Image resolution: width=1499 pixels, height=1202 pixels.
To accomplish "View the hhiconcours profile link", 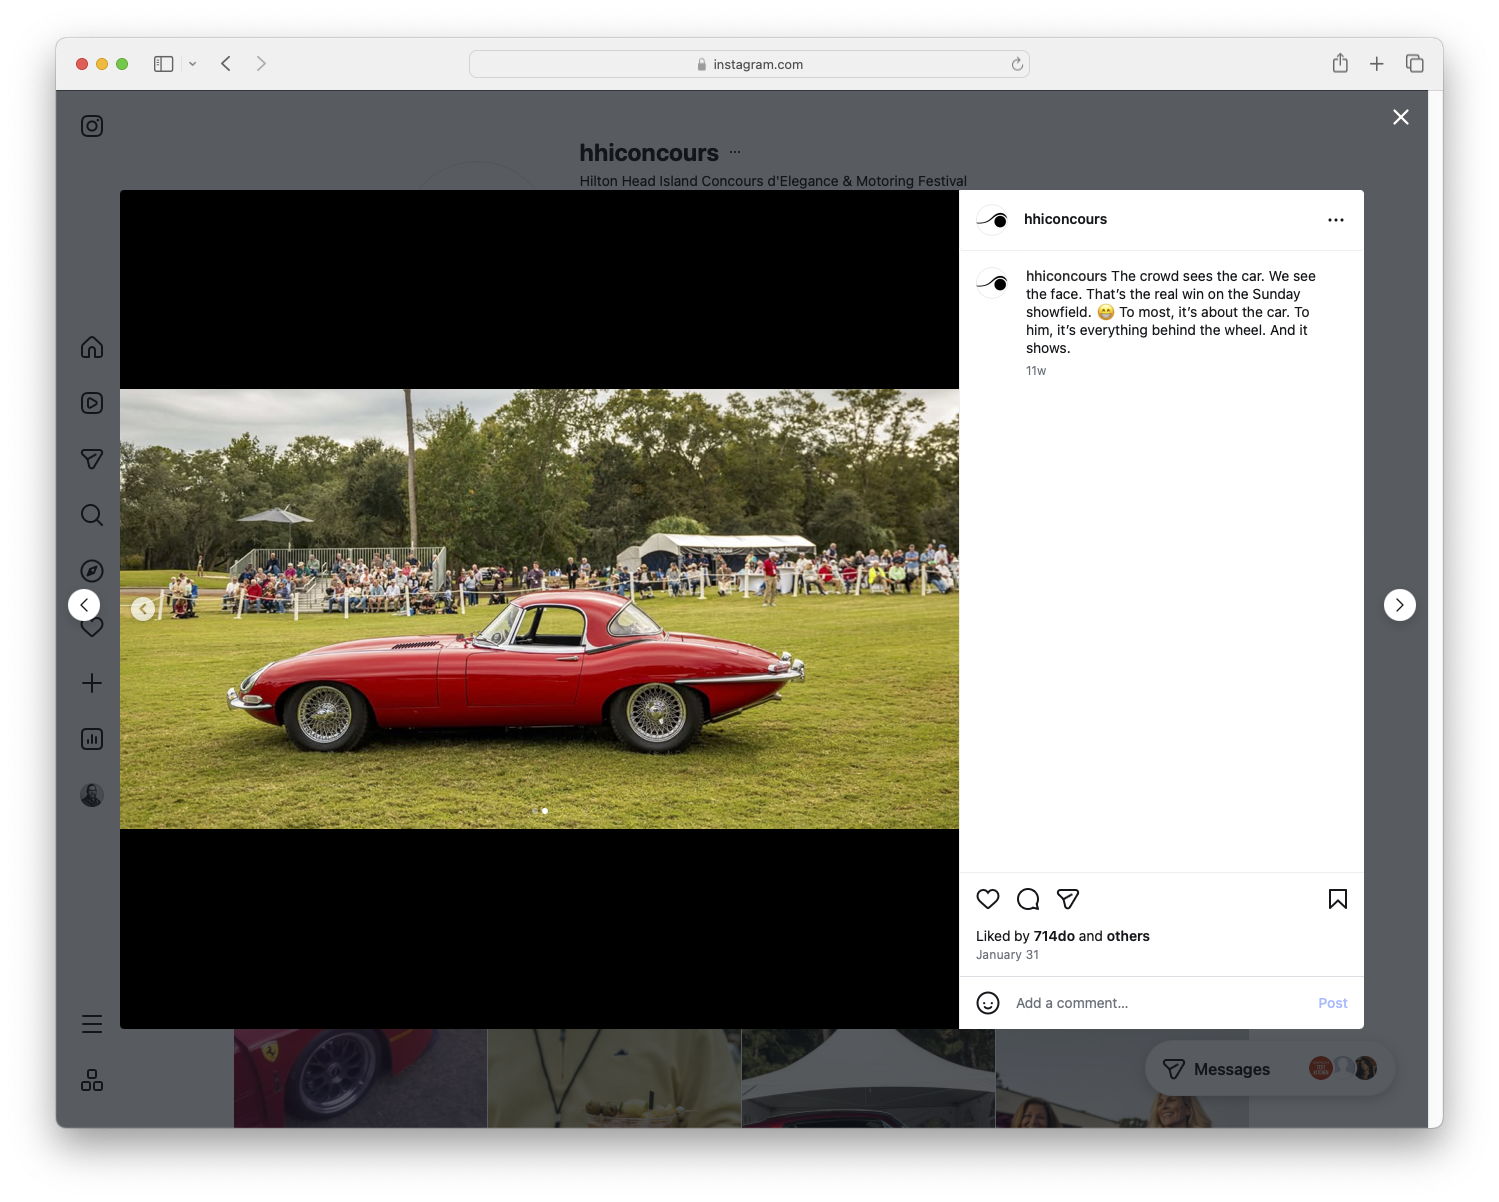I will point(1065,219).
